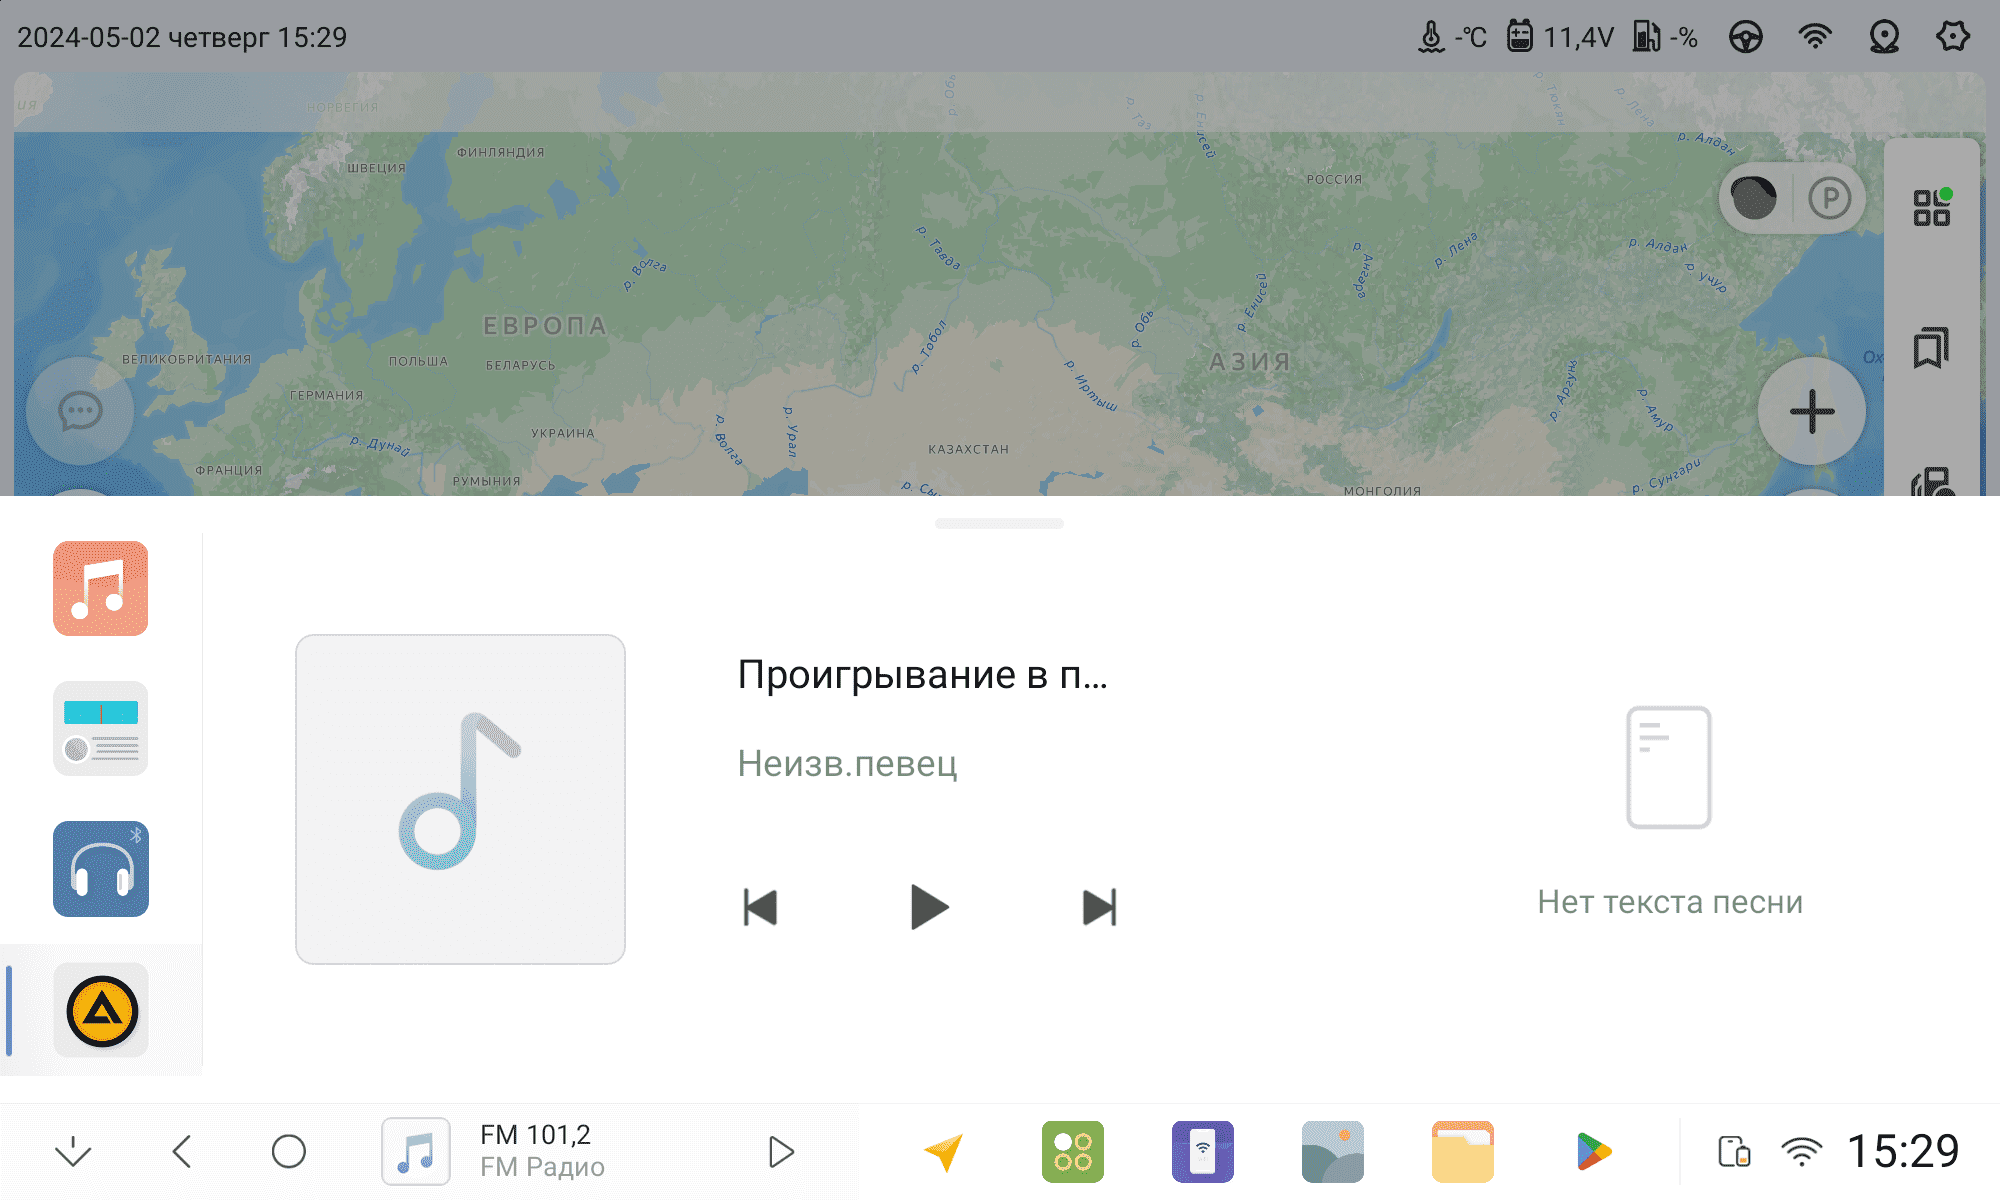The image size is (2000, 1200).
Task: Launch navigation arrow app in dock
Action: tap(943, 1151)
